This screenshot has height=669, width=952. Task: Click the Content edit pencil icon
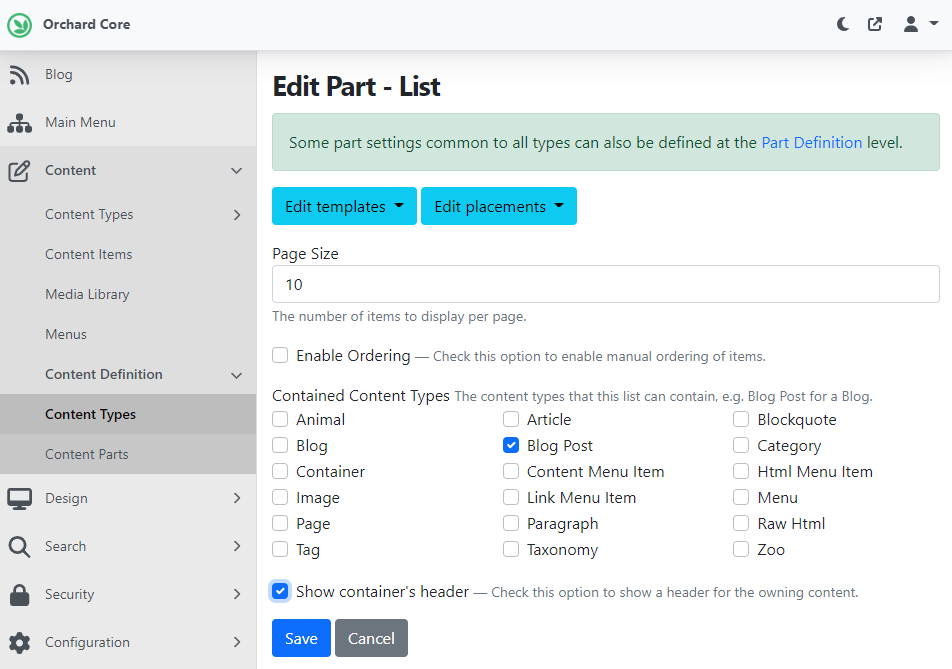point(19,171)
